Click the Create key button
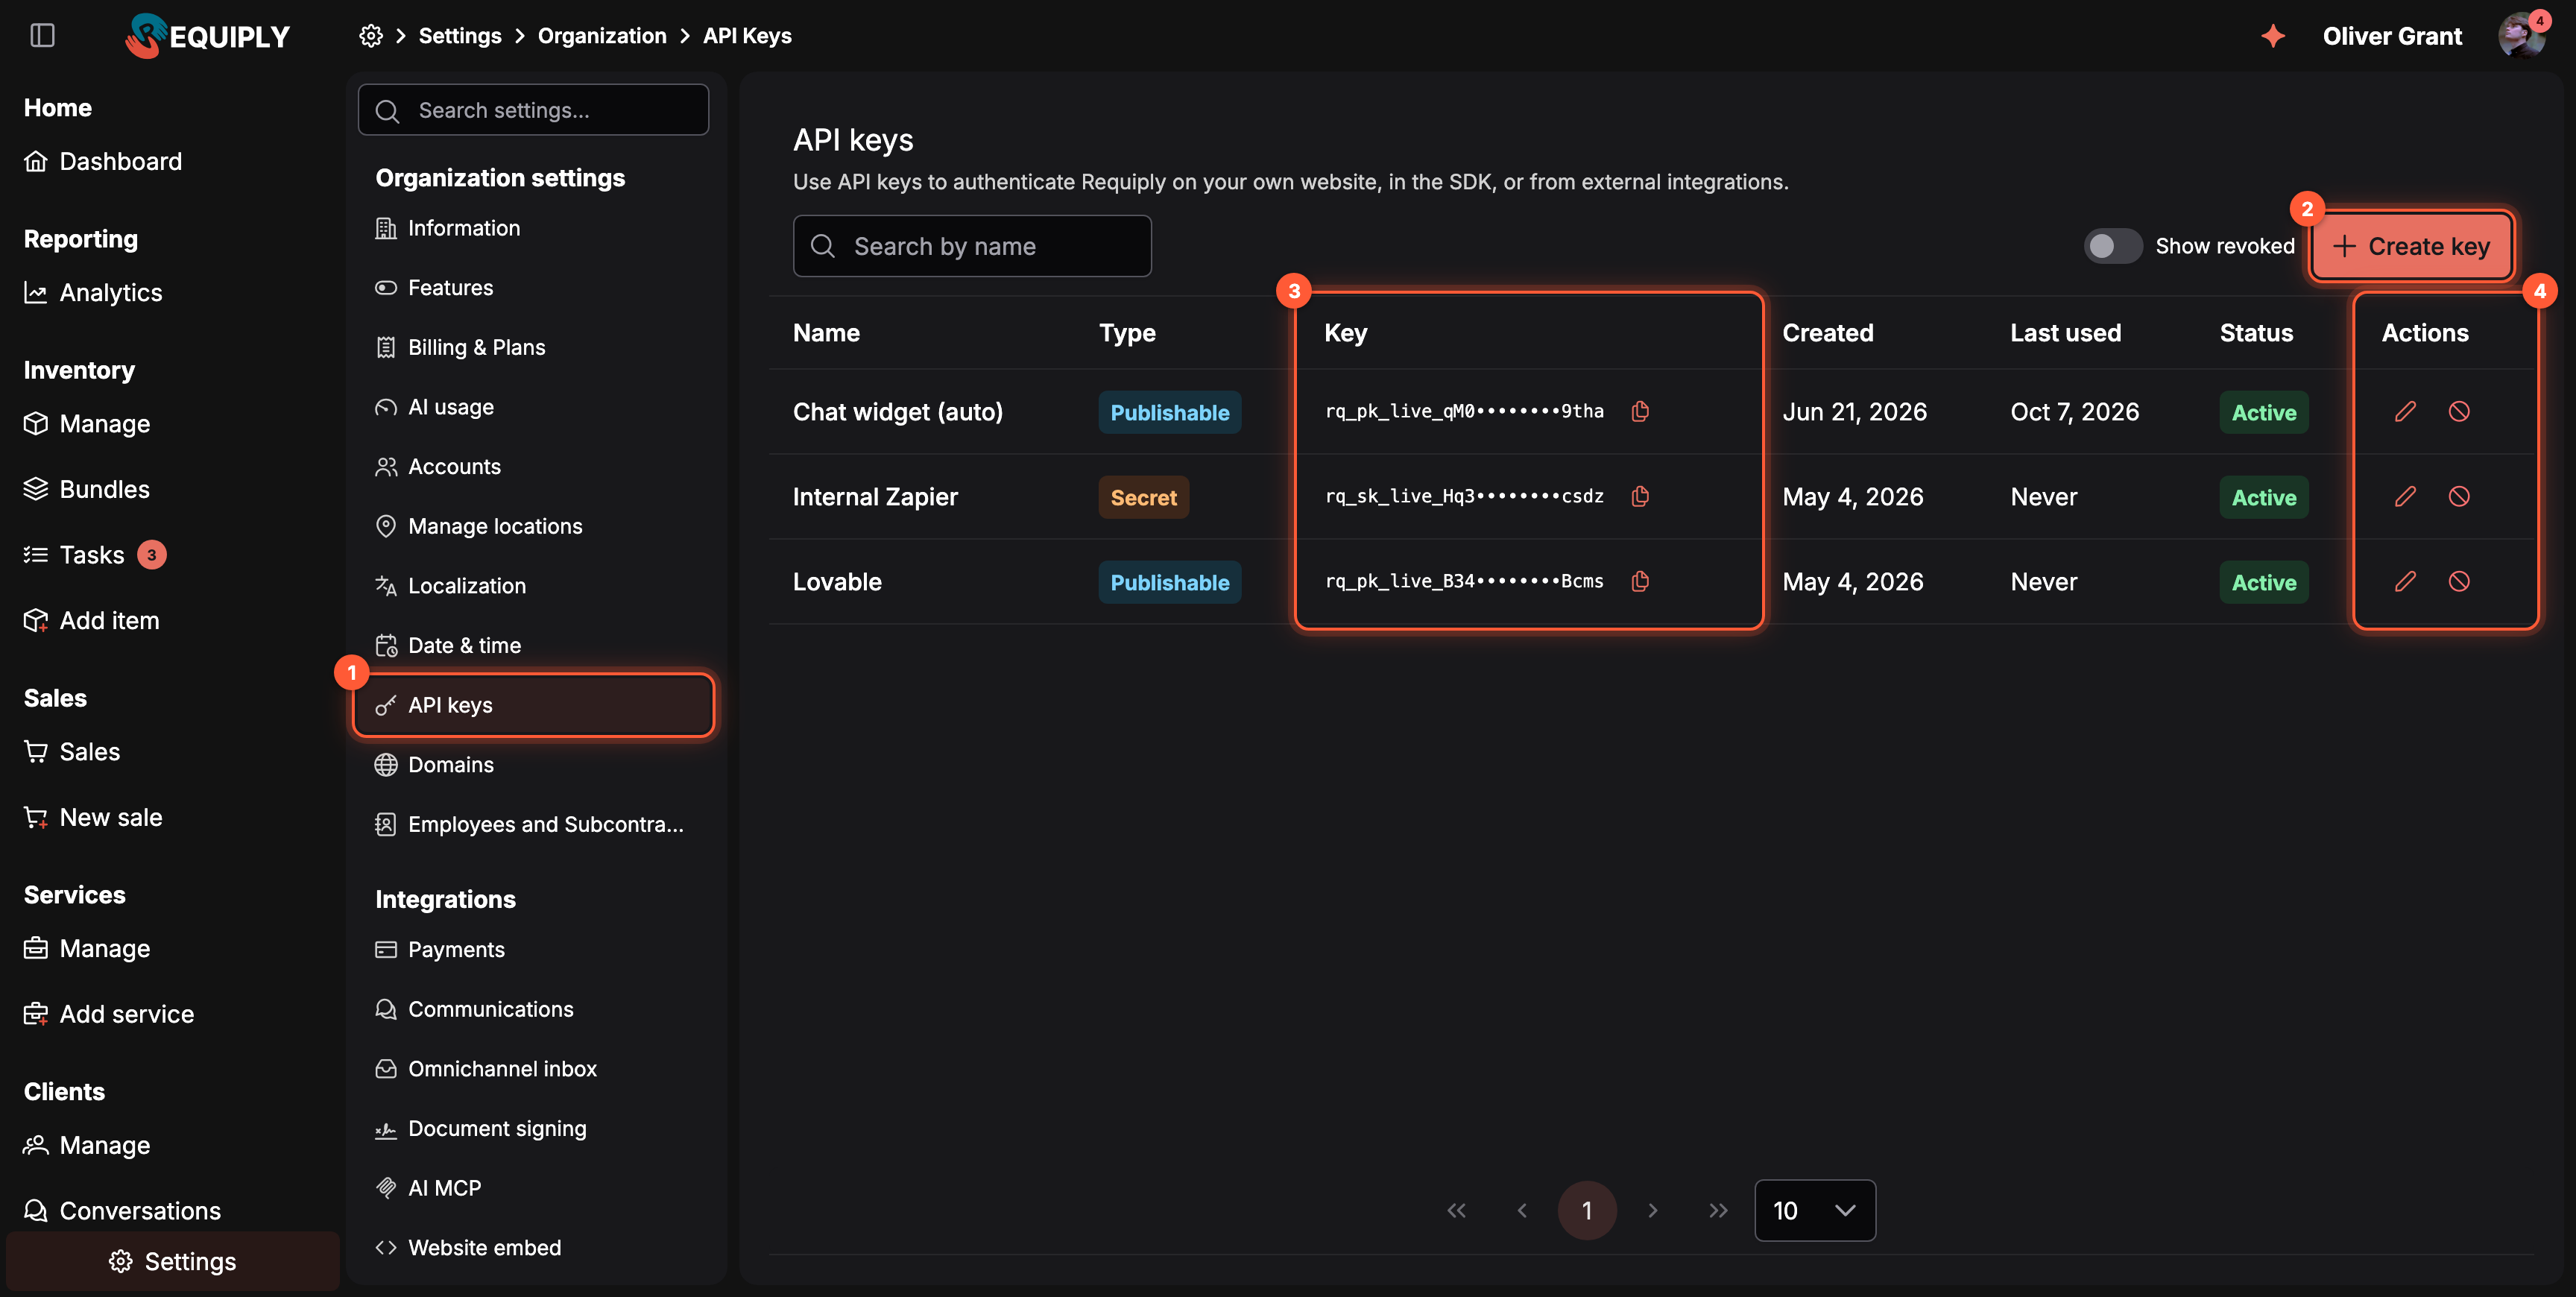 [2411, 246]
